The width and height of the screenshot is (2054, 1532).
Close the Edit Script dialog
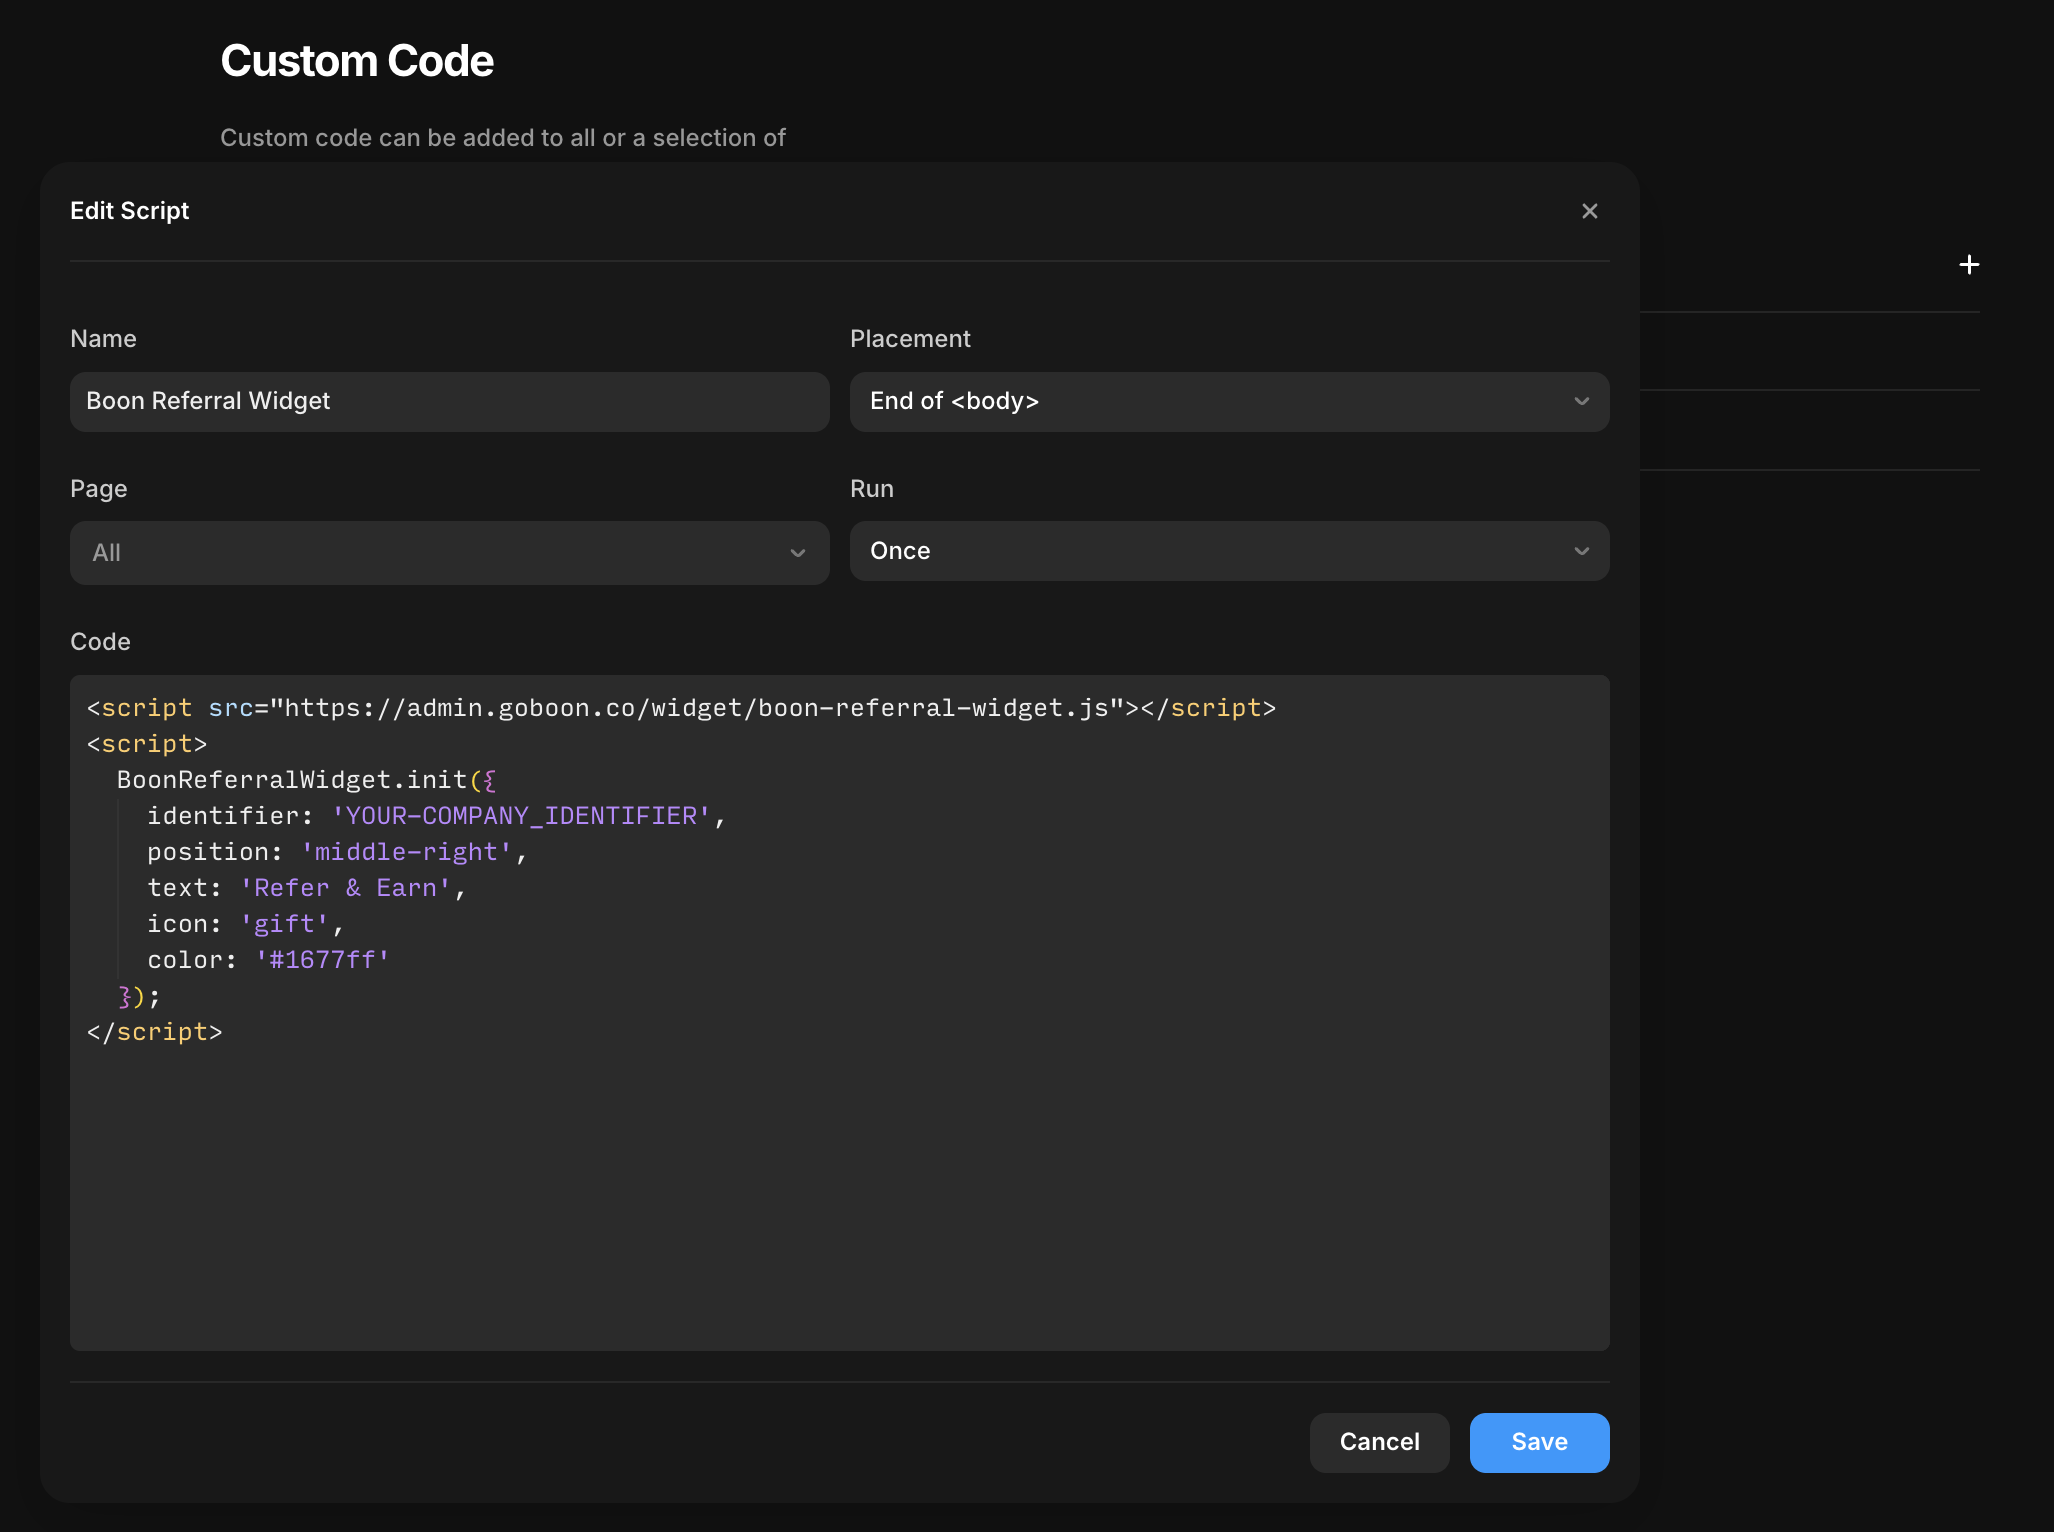pos(1589,211)
